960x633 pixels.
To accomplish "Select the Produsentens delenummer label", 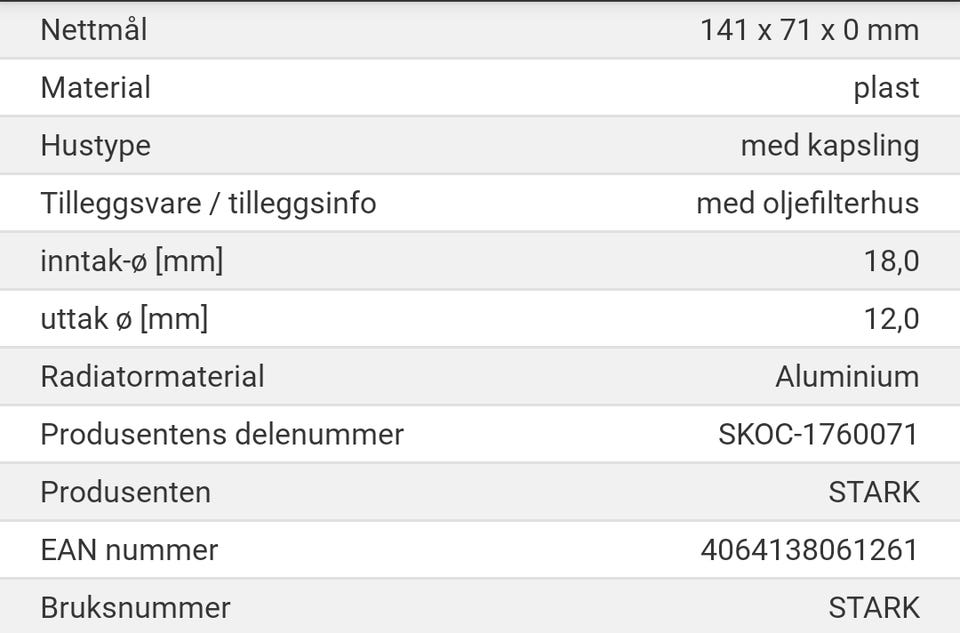I will [222, 435].
